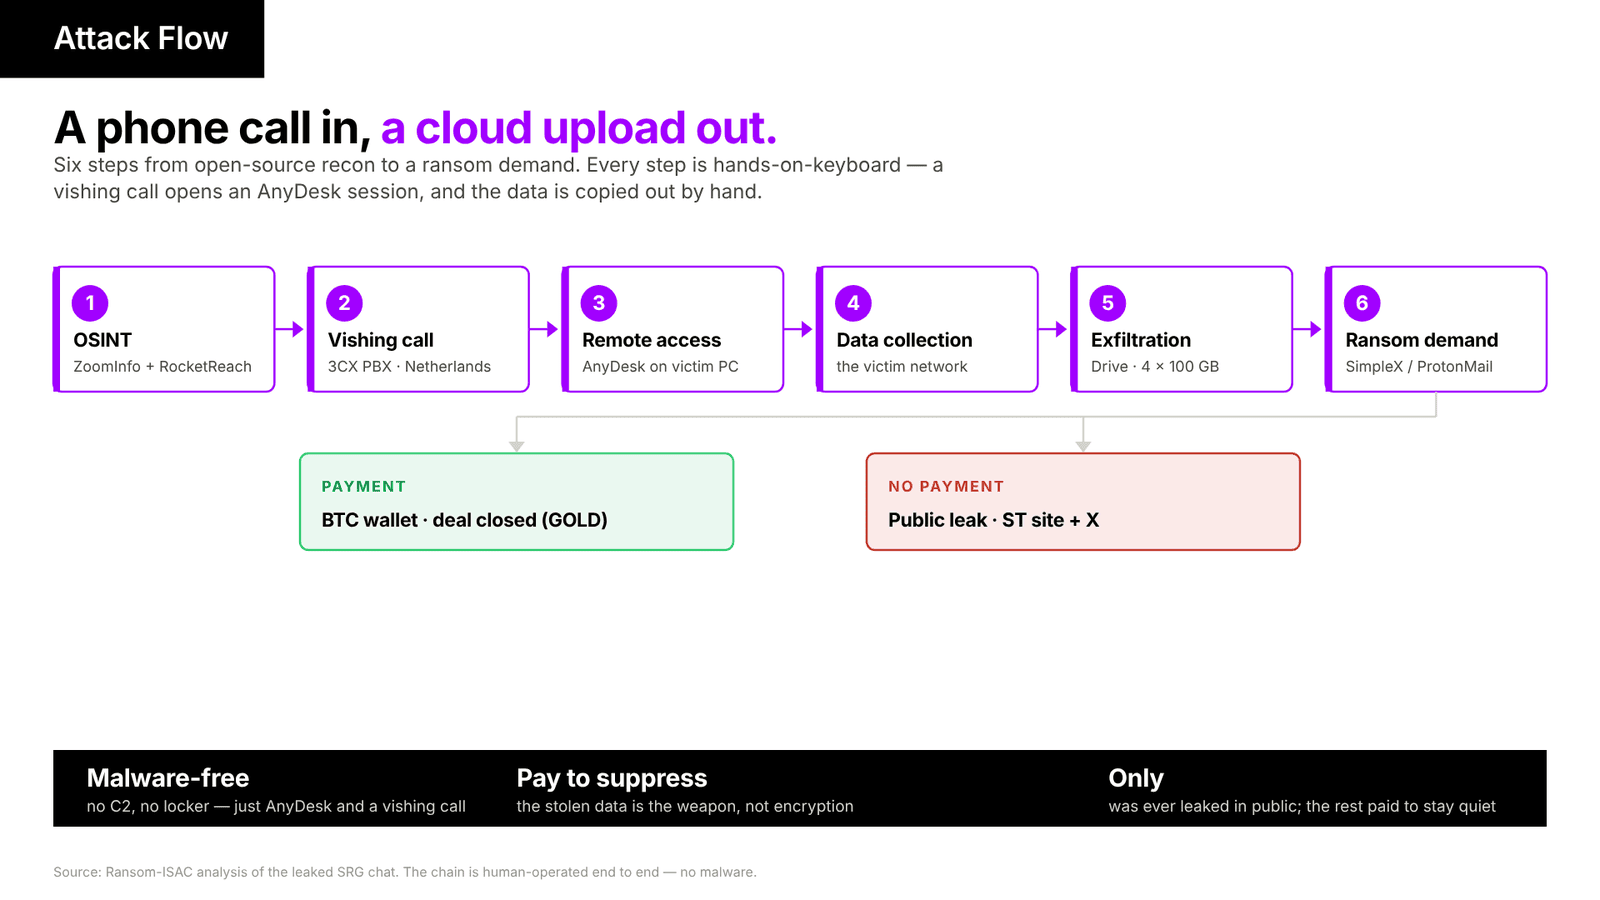The width and height of the screenshot is (1600, 900).
Task: Click the Pay to suppress heading
Action: click(x=612, y=778)
